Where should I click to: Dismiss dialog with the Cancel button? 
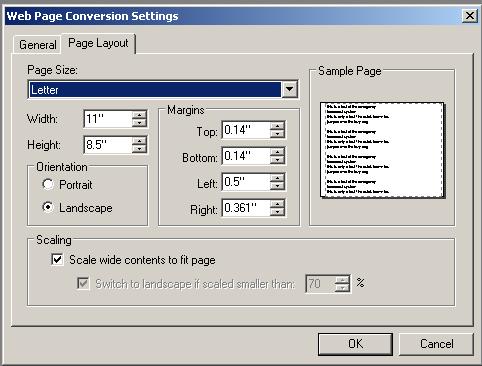tap(436, 344)
